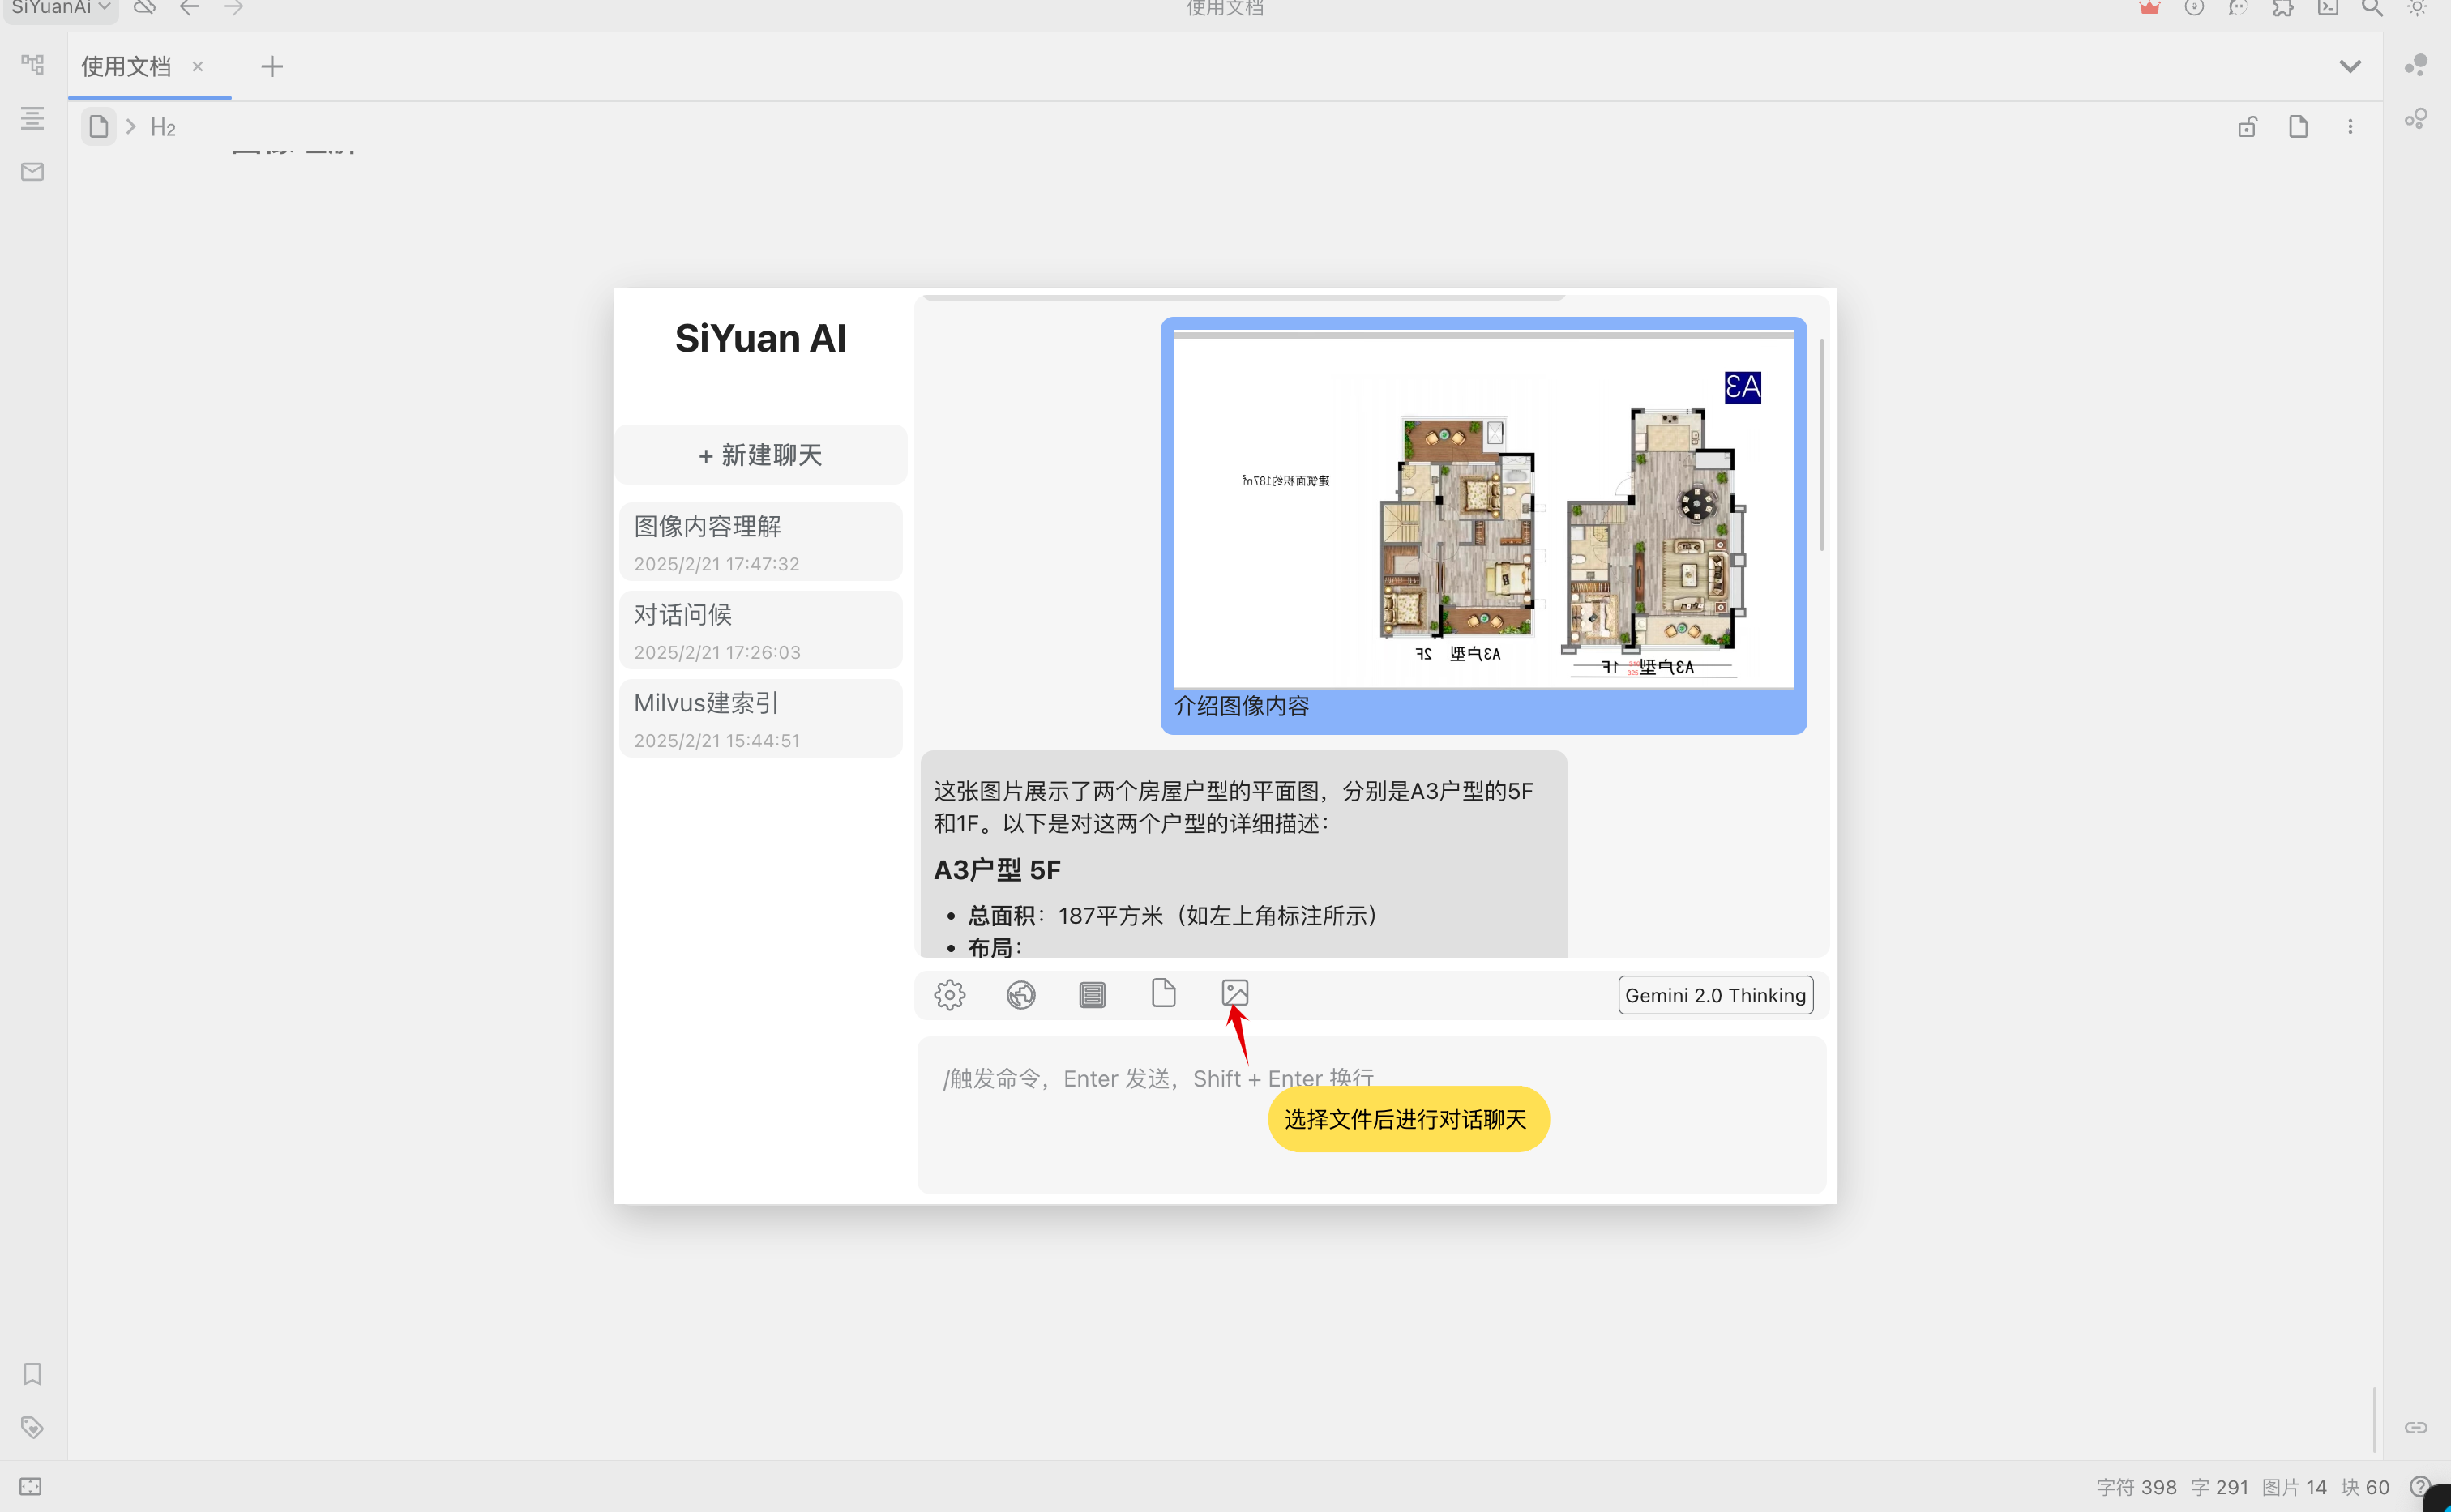Viewport: 2451px width, 1512px height.
Task: Open the plugin marketplace puzzle icon
Action: pyautogui.click(x=2283, y=8)
